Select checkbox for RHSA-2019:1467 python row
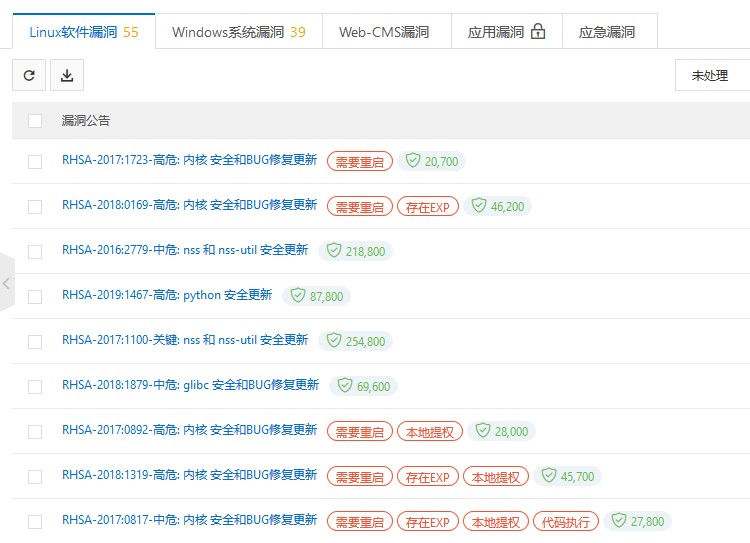This screenshot has width=750, height=543. [35, 297]
